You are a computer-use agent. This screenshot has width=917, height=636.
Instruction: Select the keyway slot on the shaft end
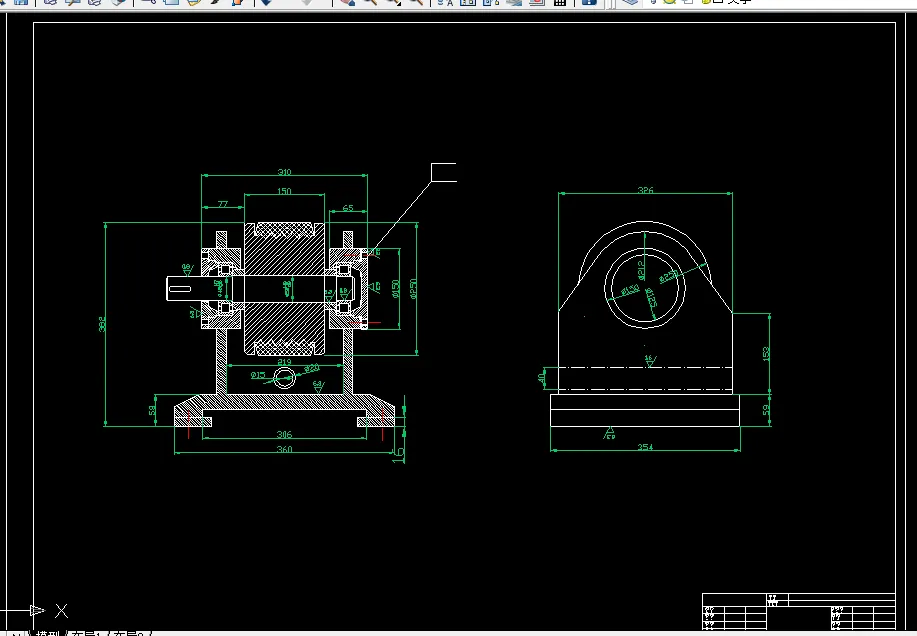point(180,289)
